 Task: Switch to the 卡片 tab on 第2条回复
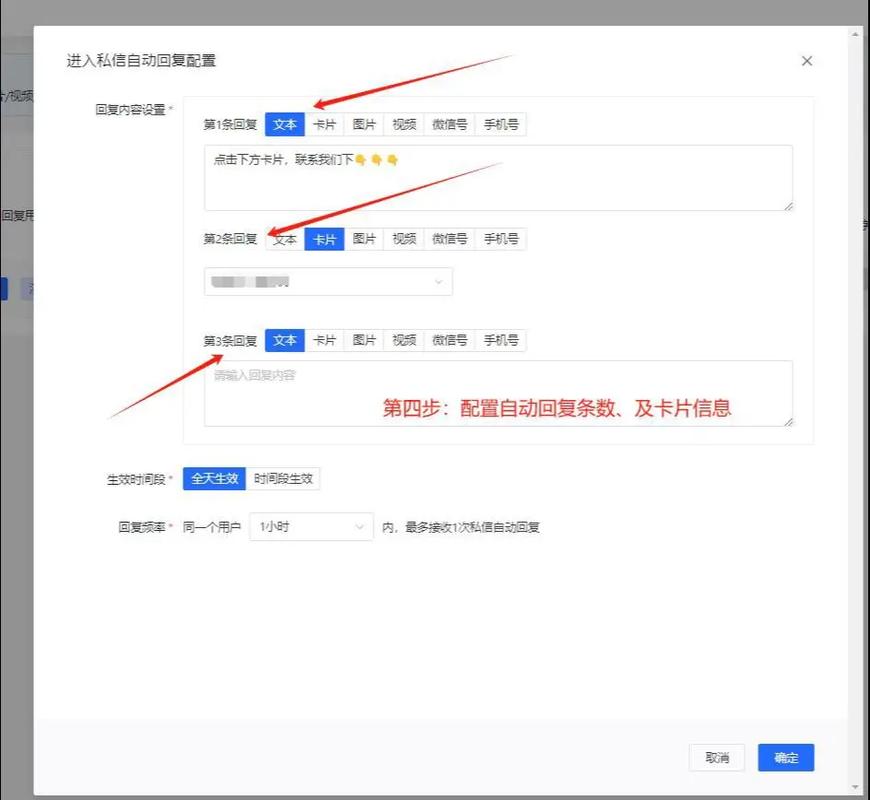pos(324,239)
